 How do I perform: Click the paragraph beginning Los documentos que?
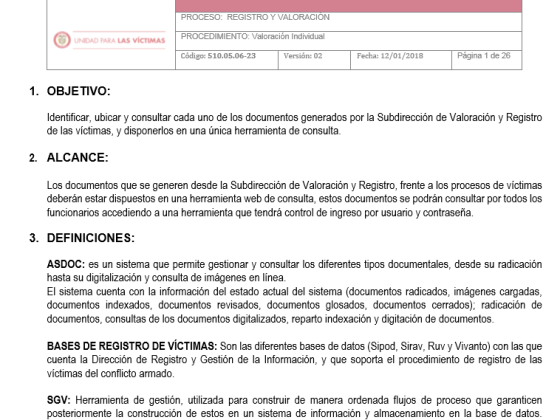pos(294,199)
